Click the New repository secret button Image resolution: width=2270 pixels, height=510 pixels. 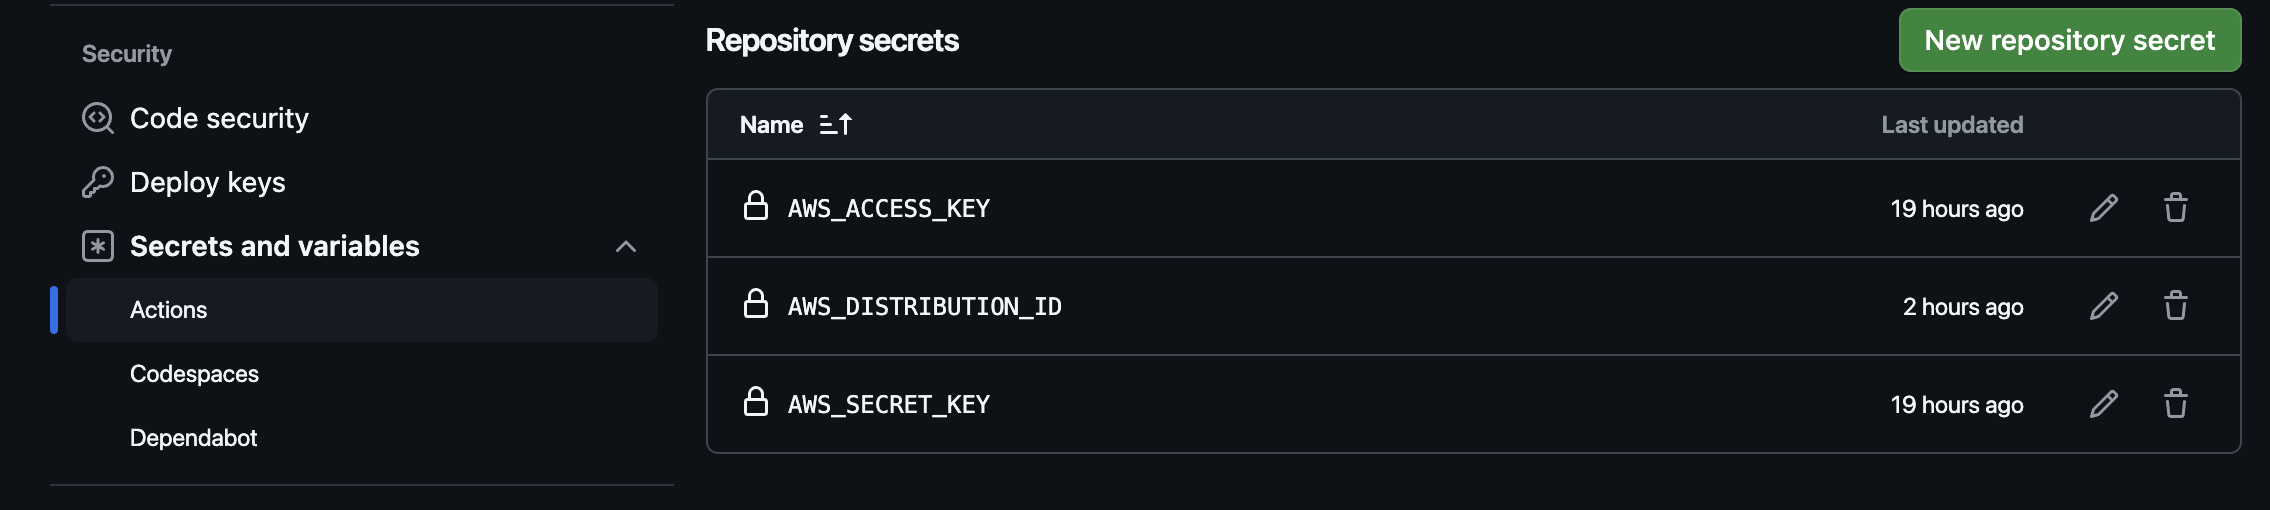tap(2070, 40)
